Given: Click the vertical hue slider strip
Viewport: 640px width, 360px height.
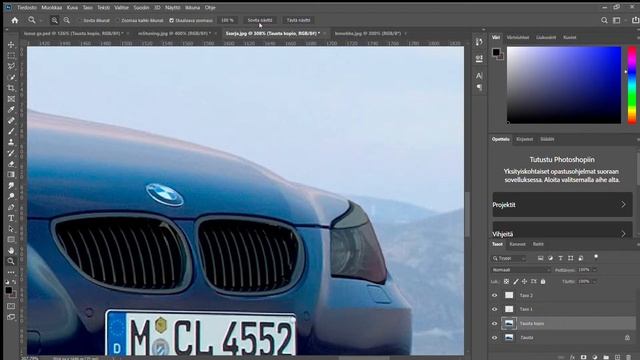Looking at the screenshot, I should (632, 85).
